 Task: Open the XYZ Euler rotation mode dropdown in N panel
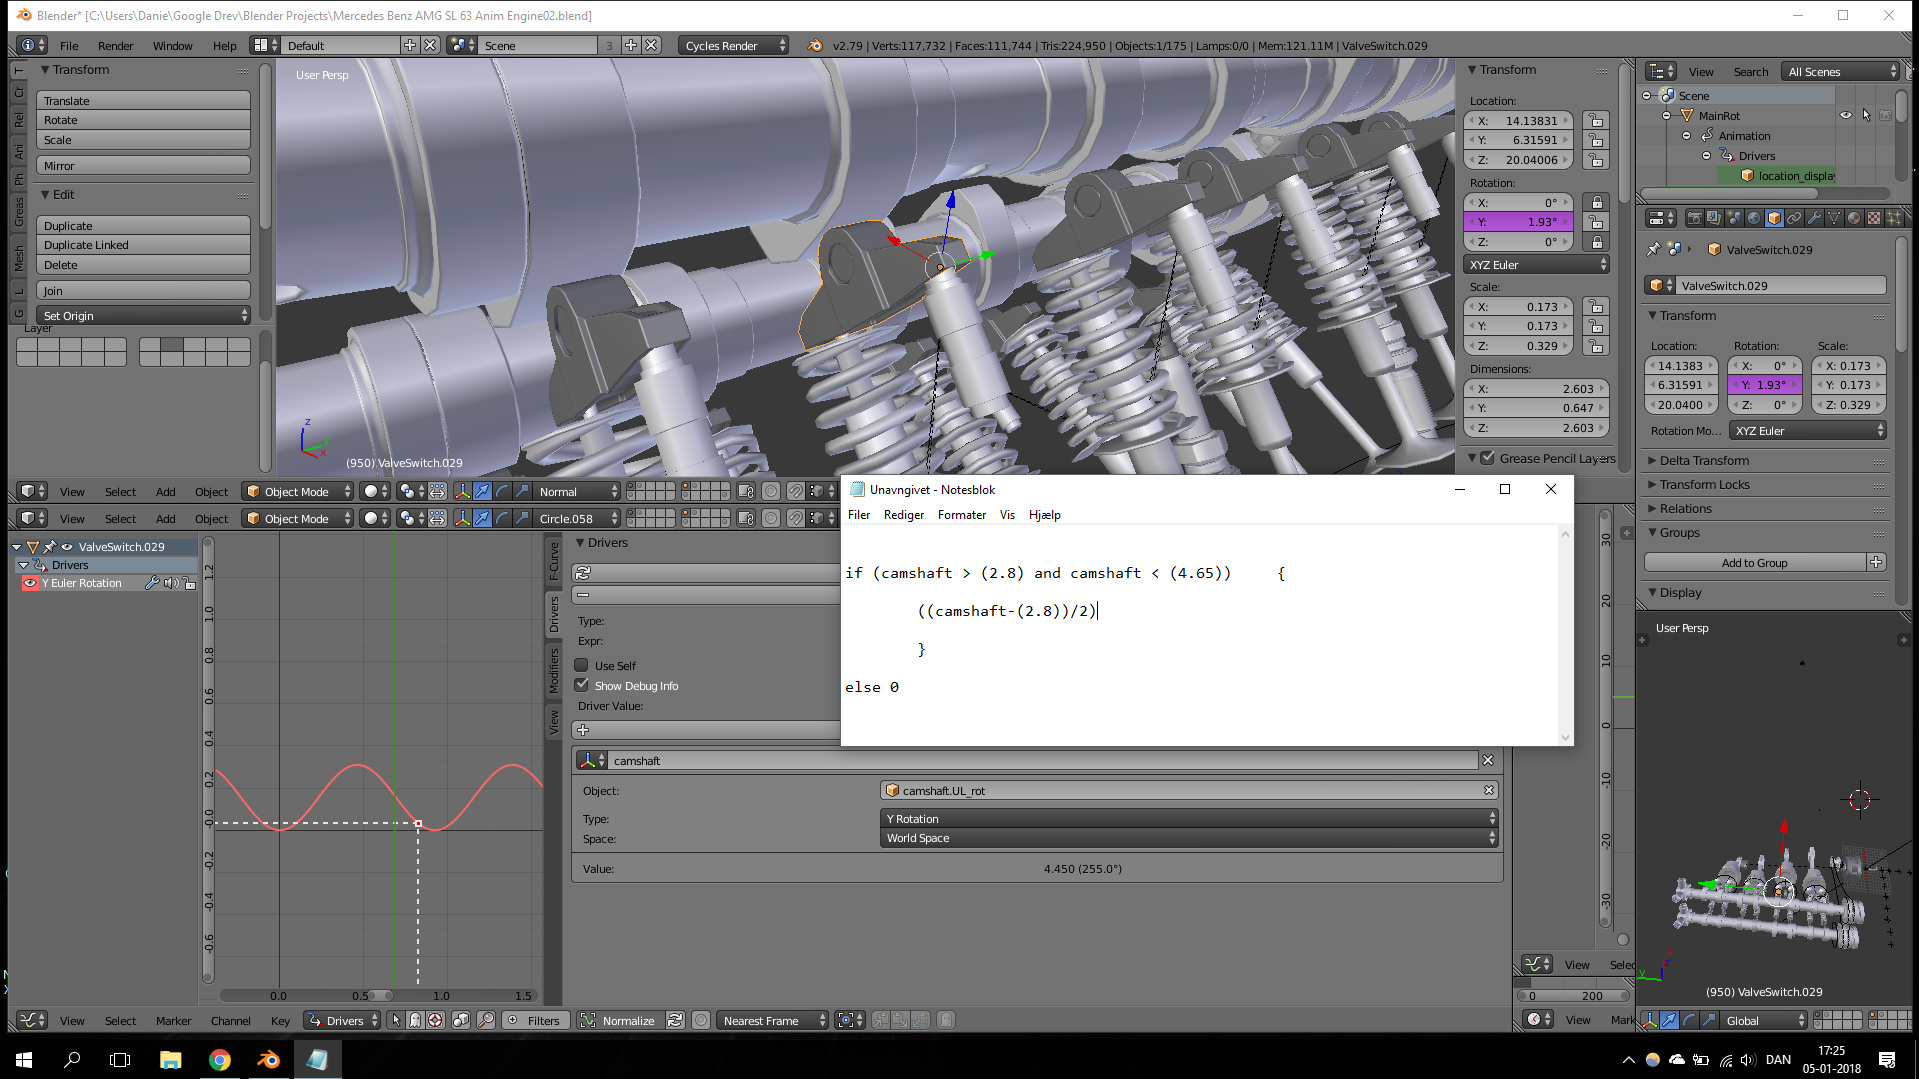pos(1536,264)
